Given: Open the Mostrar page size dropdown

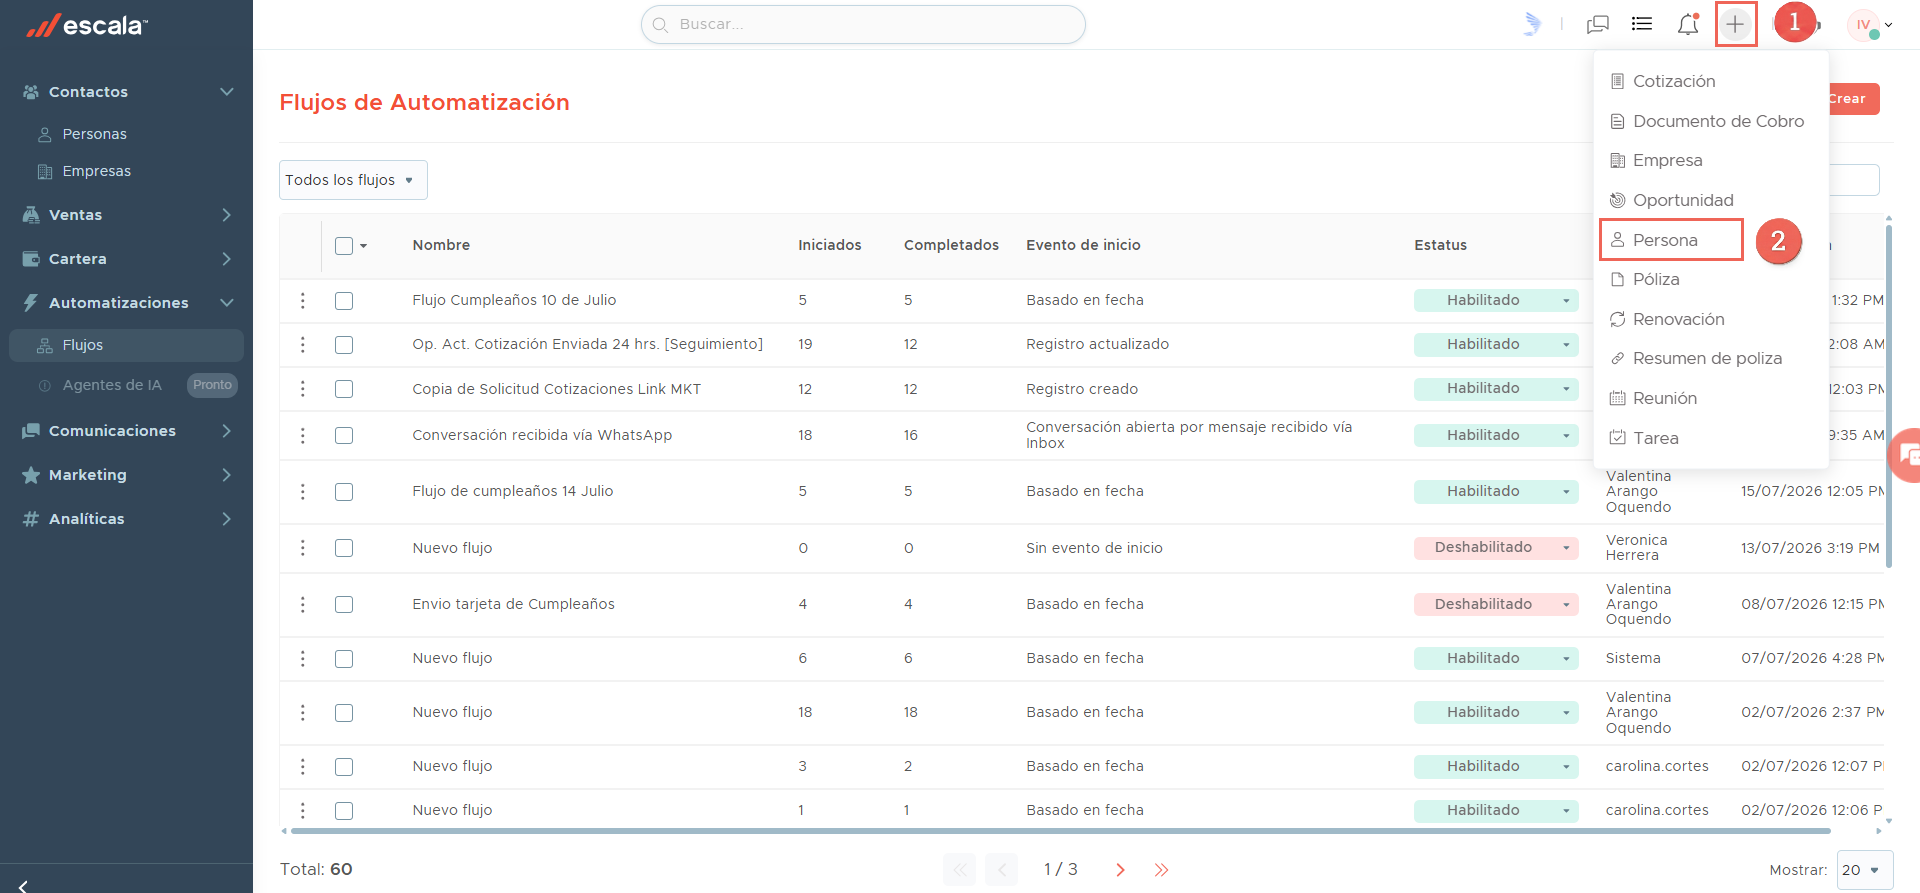Looking at the screenshot, I should 1865,870.
